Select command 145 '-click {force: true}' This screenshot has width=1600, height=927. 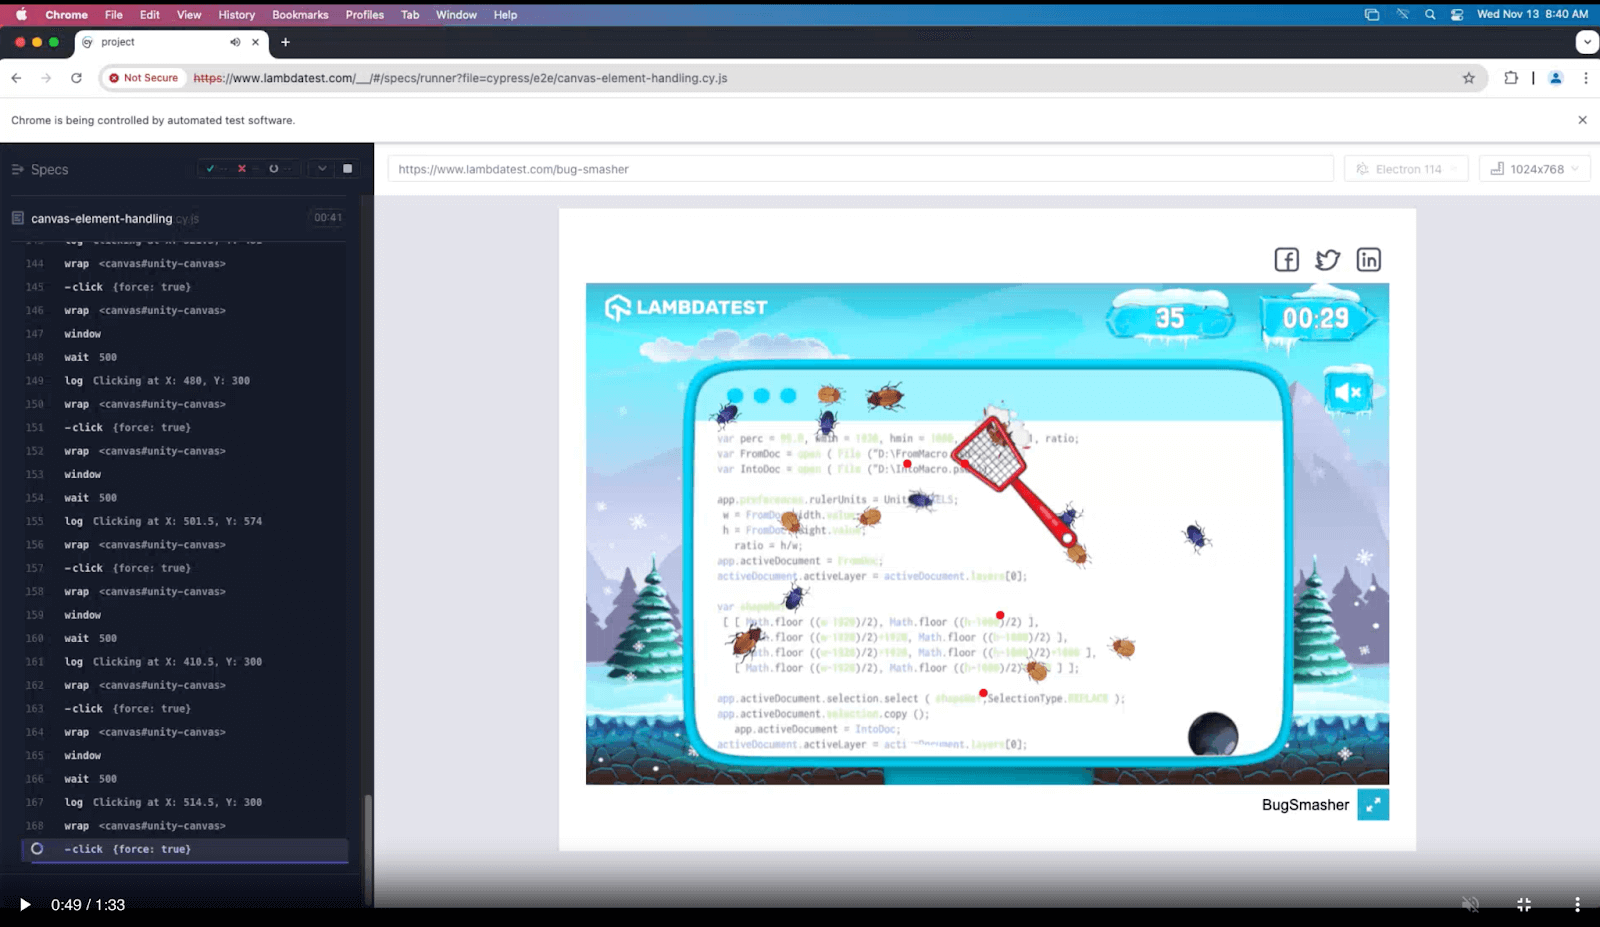(186, 287)
